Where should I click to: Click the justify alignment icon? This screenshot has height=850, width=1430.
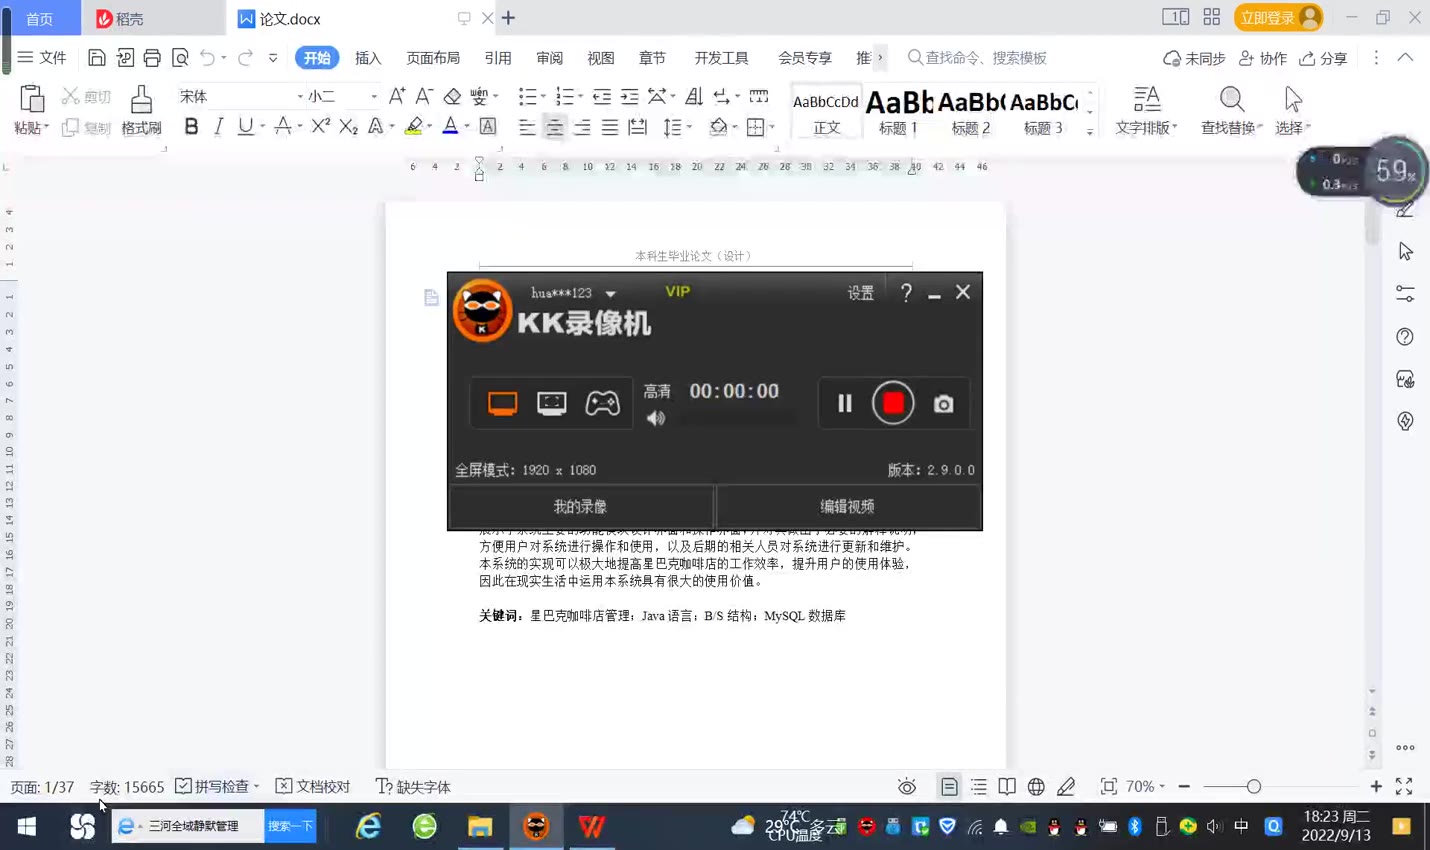pos(609,127)
